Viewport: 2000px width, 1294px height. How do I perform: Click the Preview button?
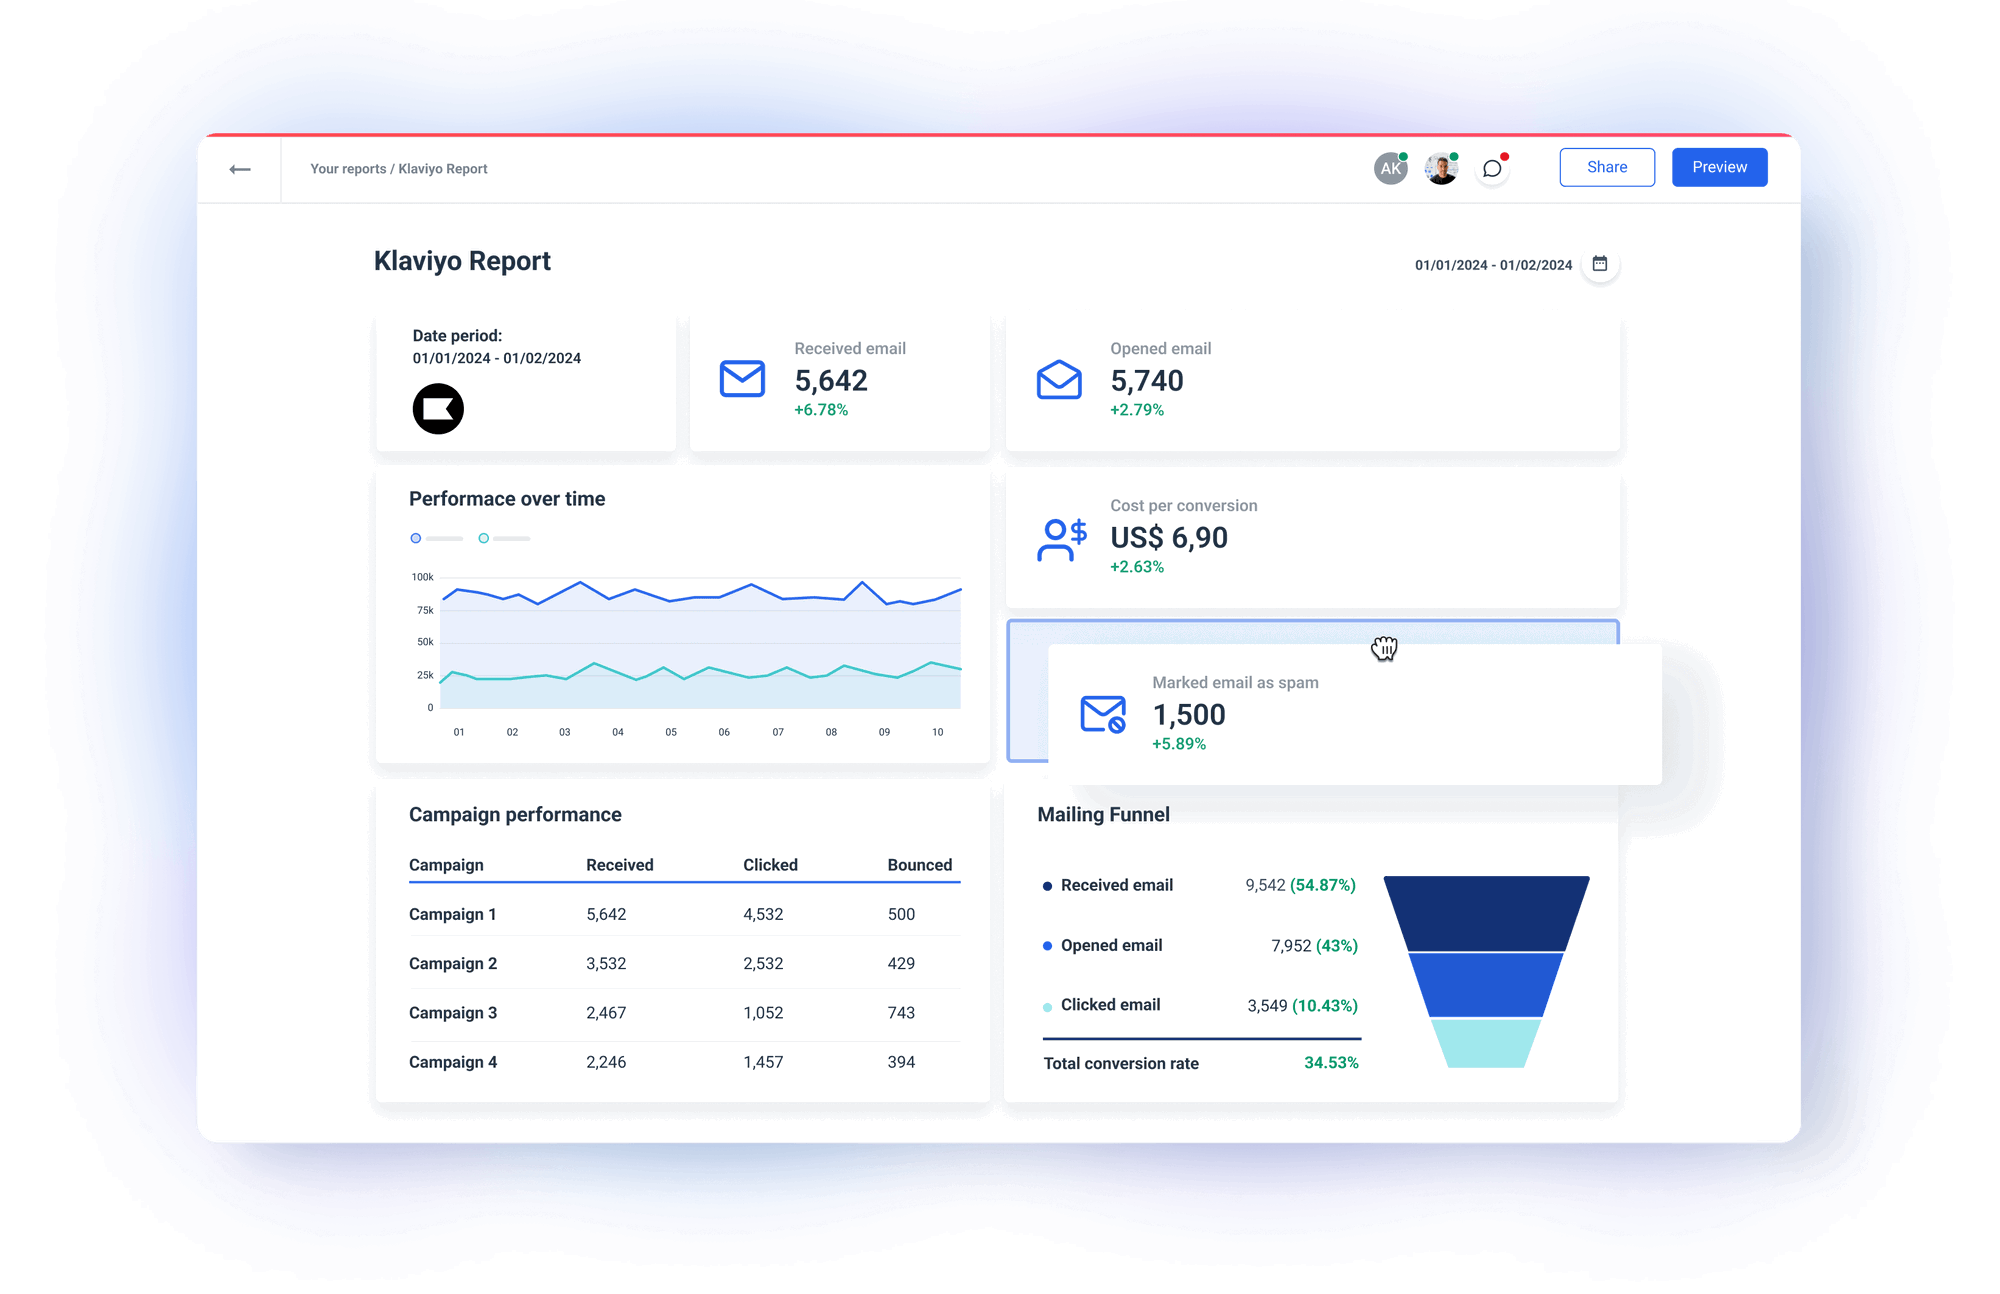[x=1719, y=167]
